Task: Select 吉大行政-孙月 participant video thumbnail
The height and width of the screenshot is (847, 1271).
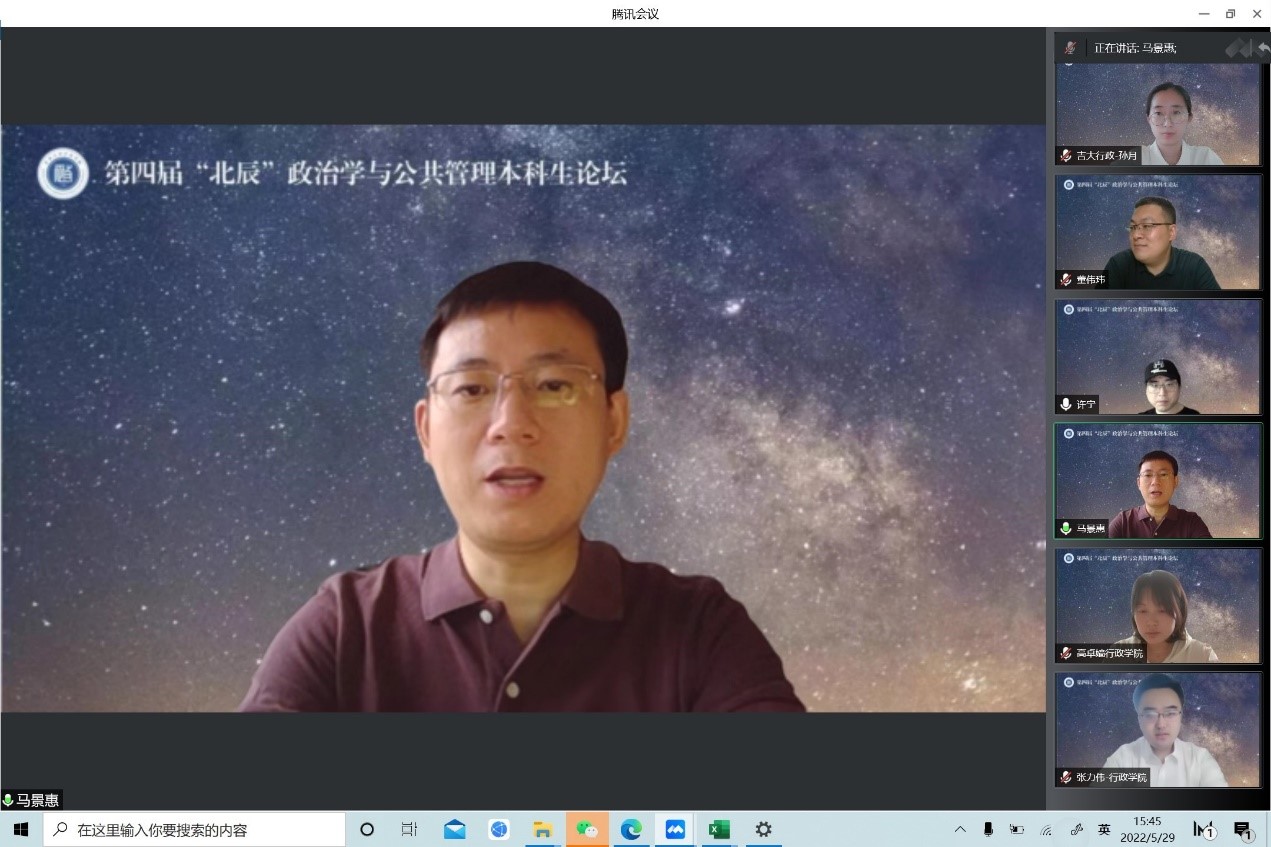Action: point(1158,115)
